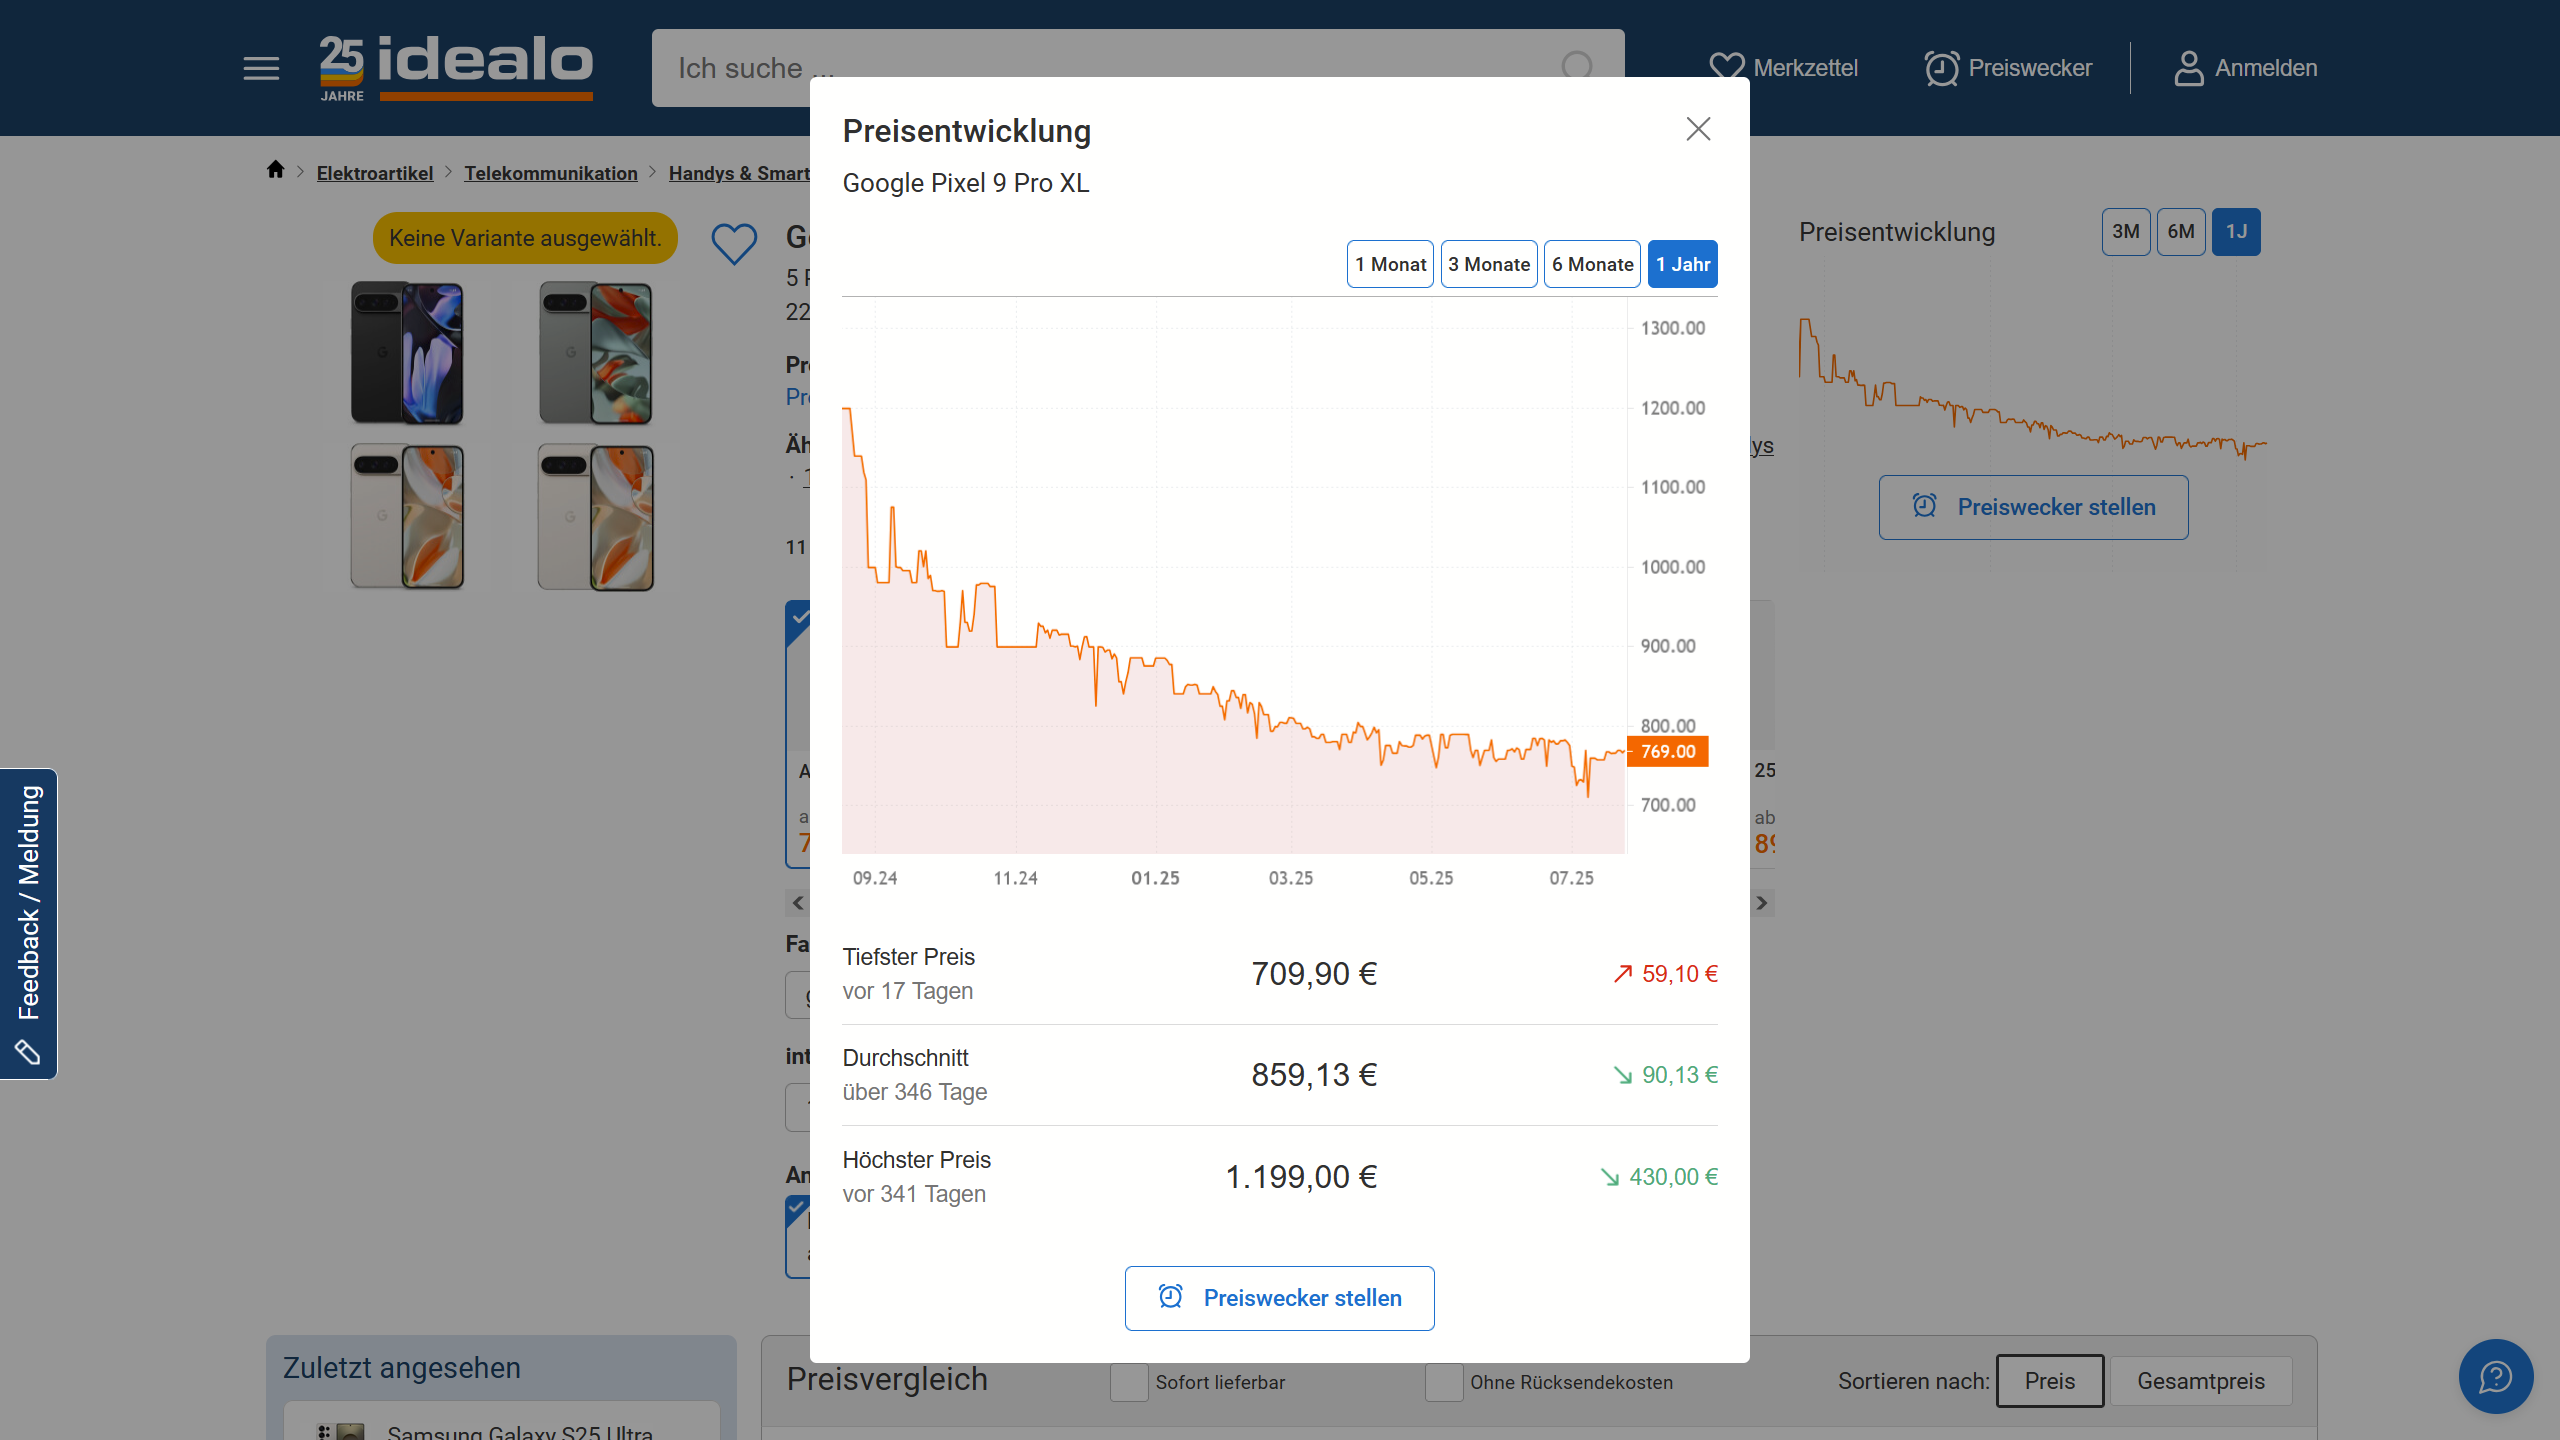The height and width of the screenshot is (1440, 2560).
Task: Click Preiswecker stellen in the dialog
Action: 1279,1298
